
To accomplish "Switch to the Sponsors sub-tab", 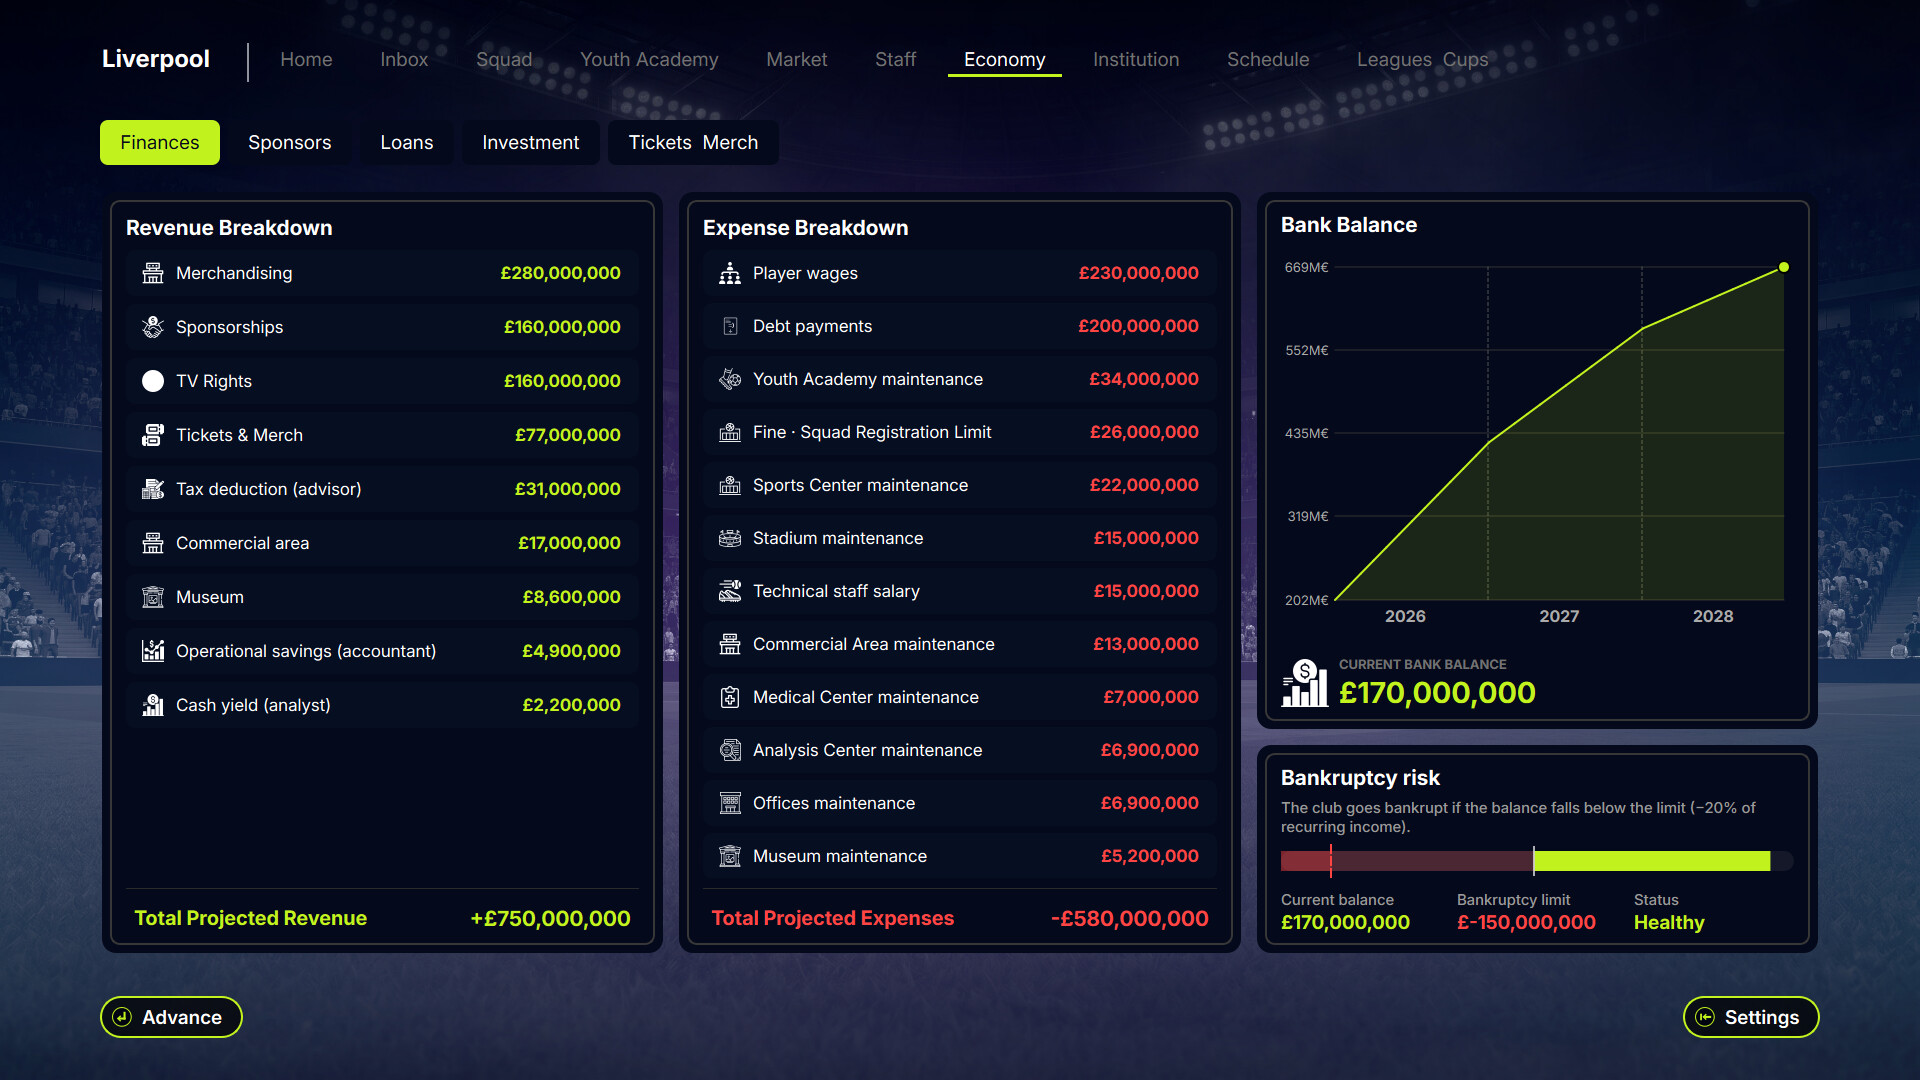I will (289, 142).
